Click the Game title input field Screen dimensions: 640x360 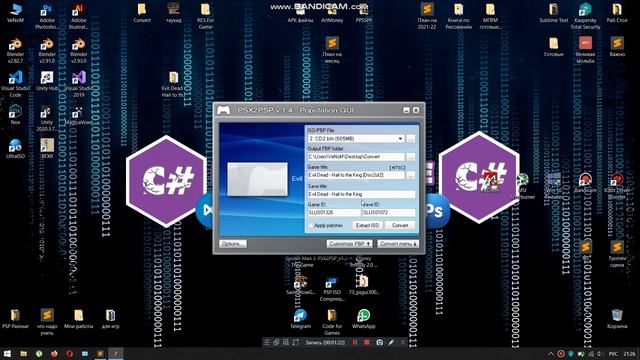356,175
